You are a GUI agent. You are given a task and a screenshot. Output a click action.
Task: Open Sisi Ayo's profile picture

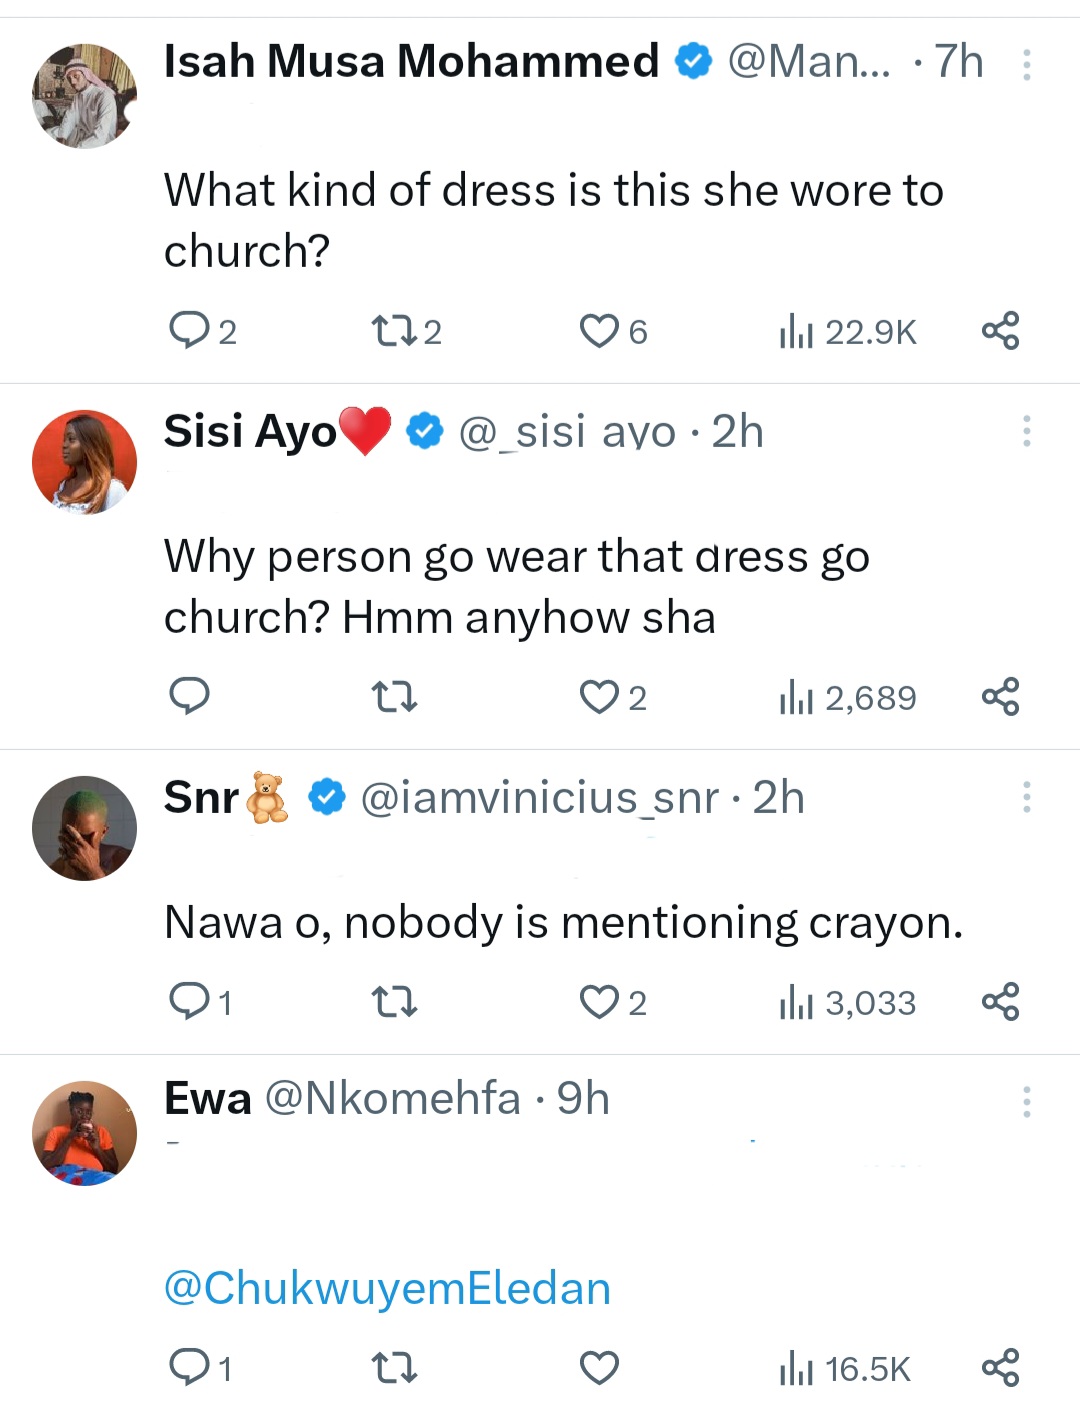point(84,462)
